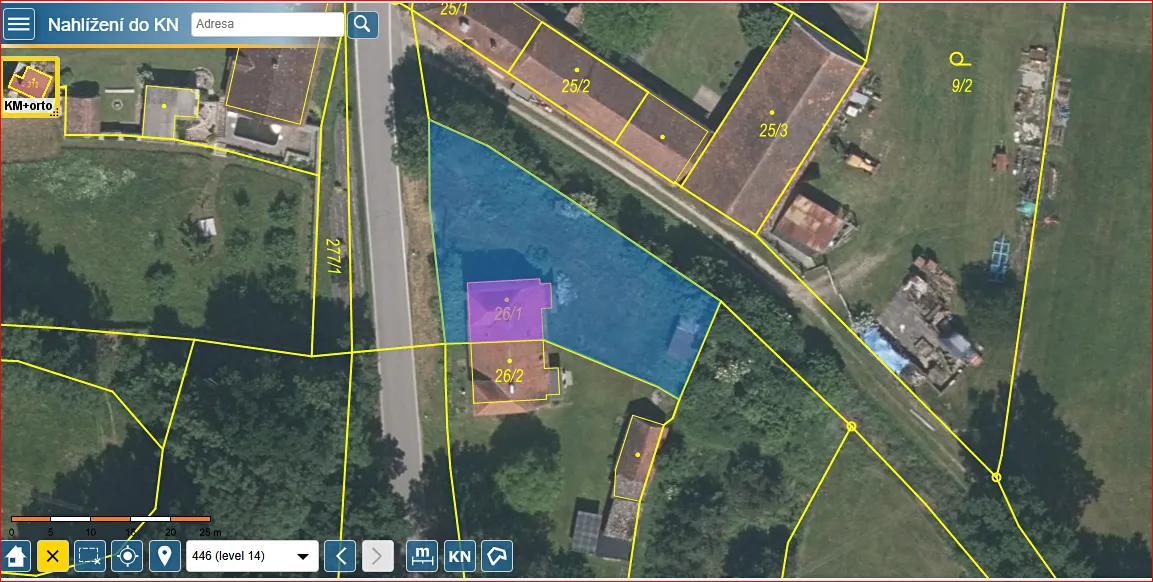The width and height of the screenshot is (1153, 582).
Task: Activate the rectangle selection tool
Action: click(x=90, y=556)
